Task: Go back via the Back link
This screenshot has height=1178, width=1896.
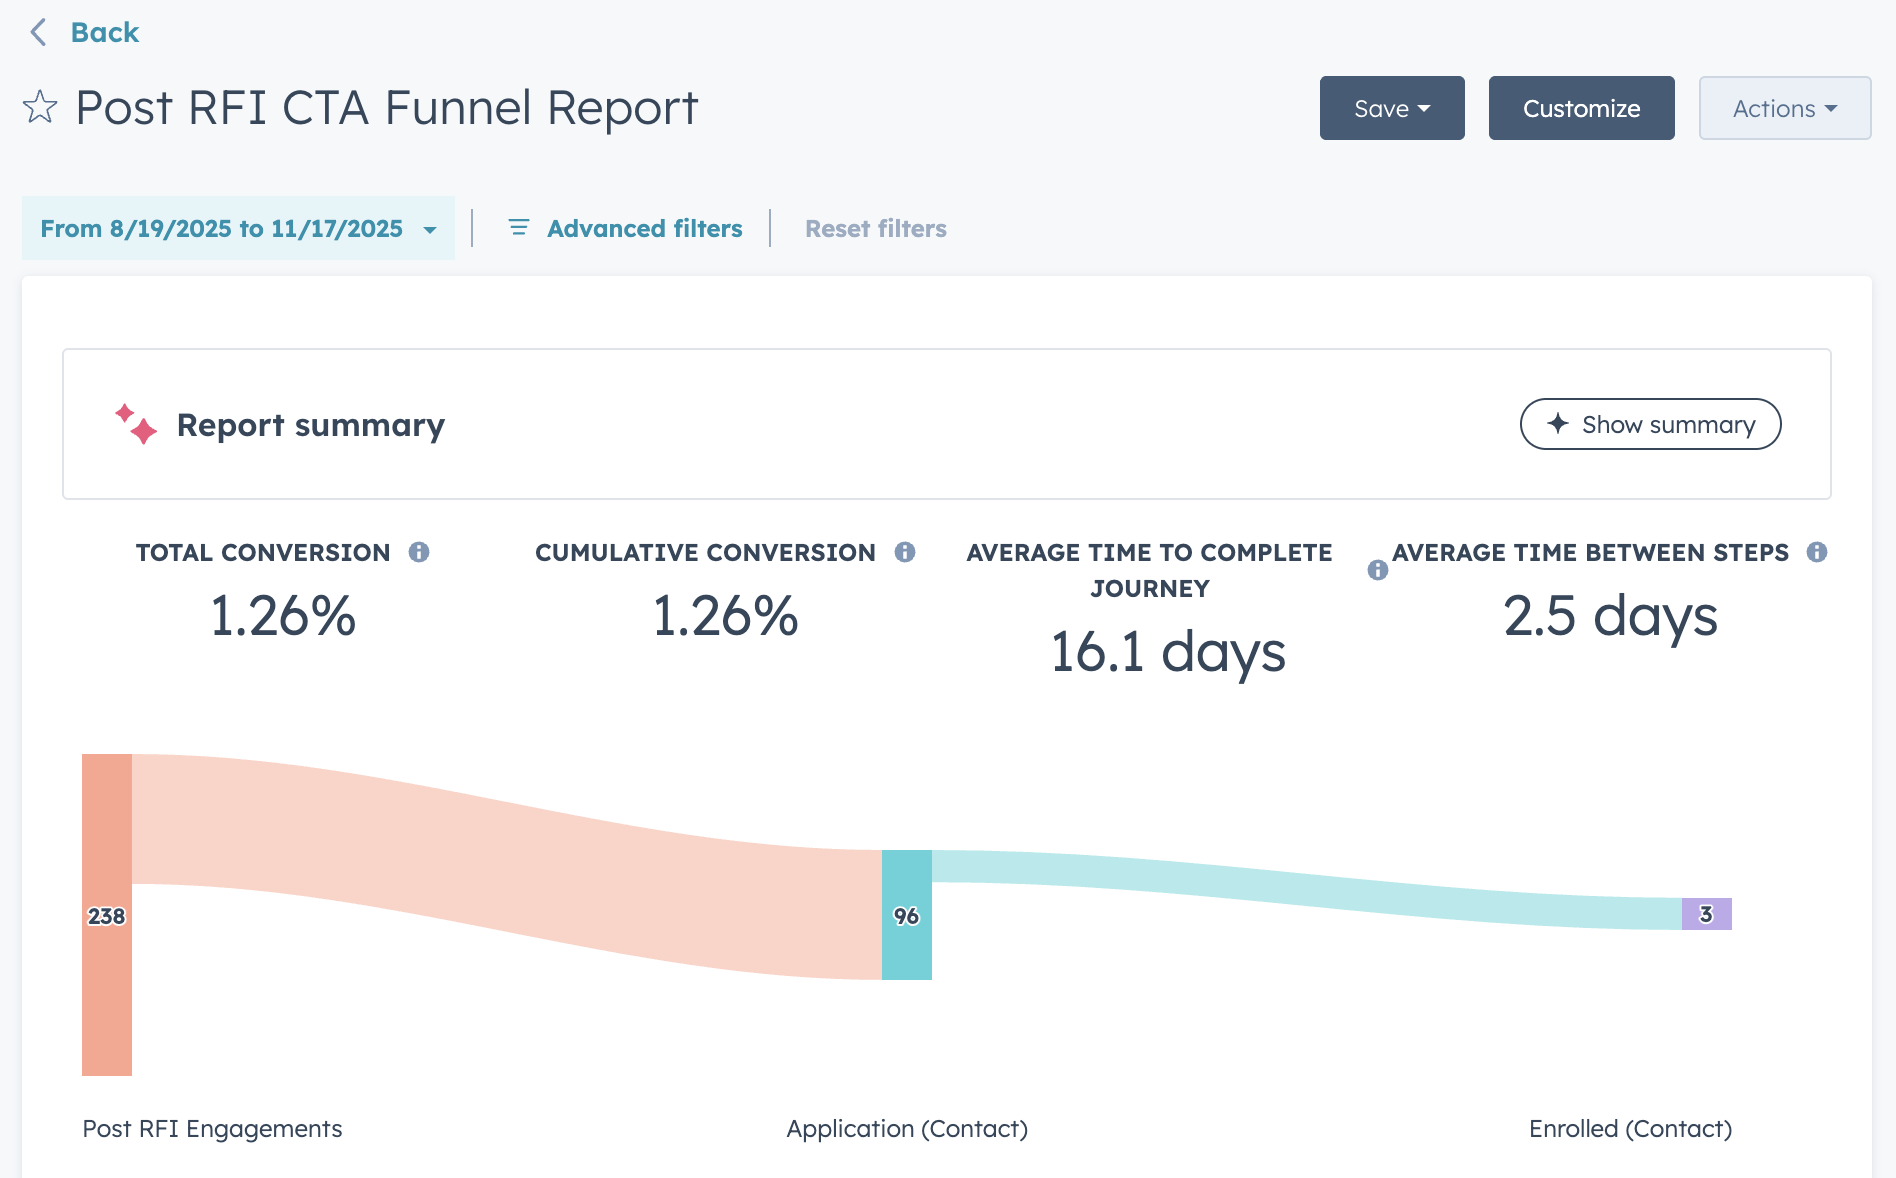Action: [104, 32]
